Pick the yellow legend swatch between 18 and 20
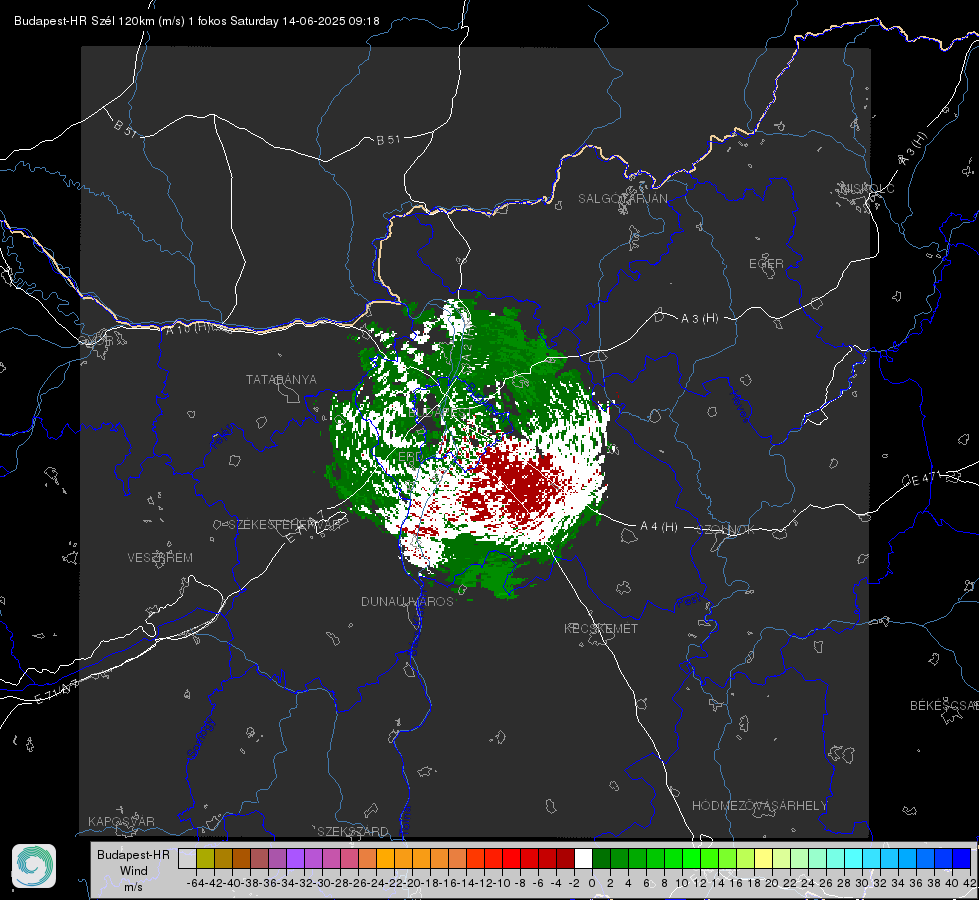 pos(764,858)
